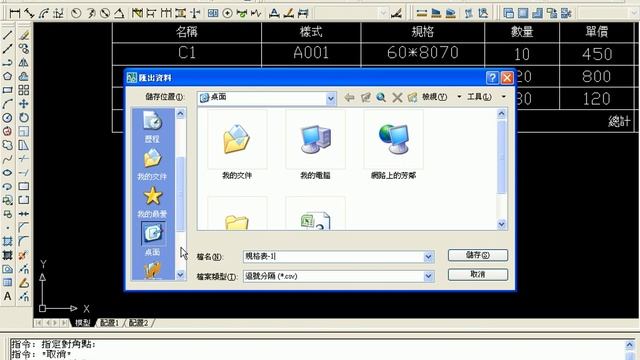This screenshot has height=360, width=640.
Task: Go back with the dialog's back arrow
Action: 349,97
